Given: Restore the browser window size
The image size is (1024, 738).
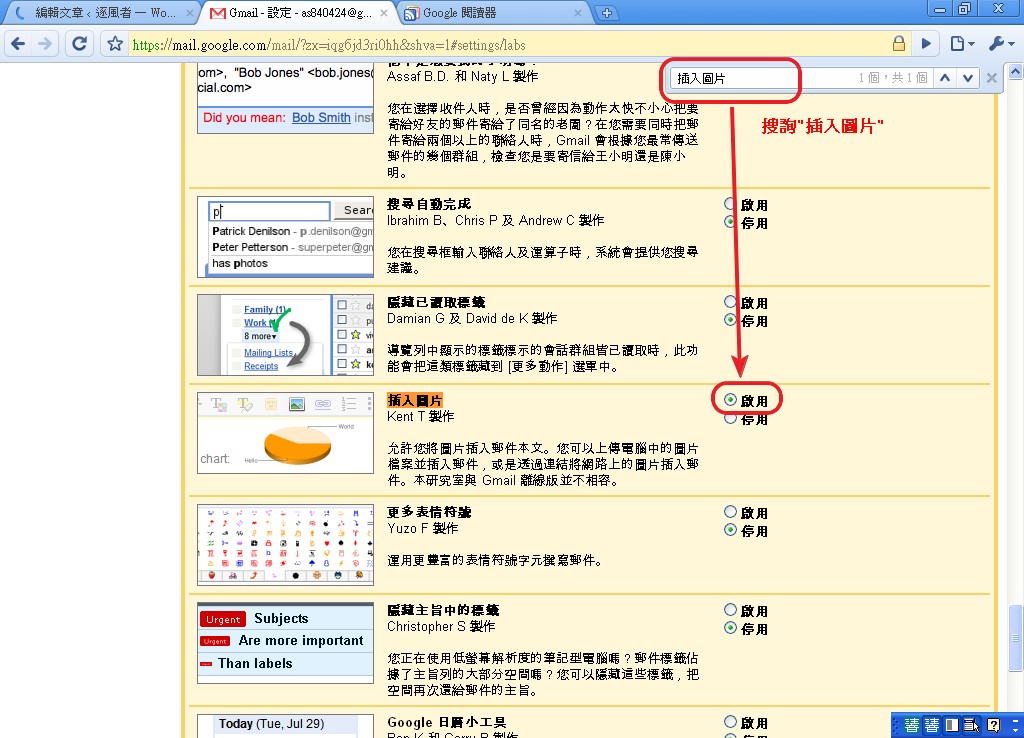Looking at the screenshot, I should (965, 8).
